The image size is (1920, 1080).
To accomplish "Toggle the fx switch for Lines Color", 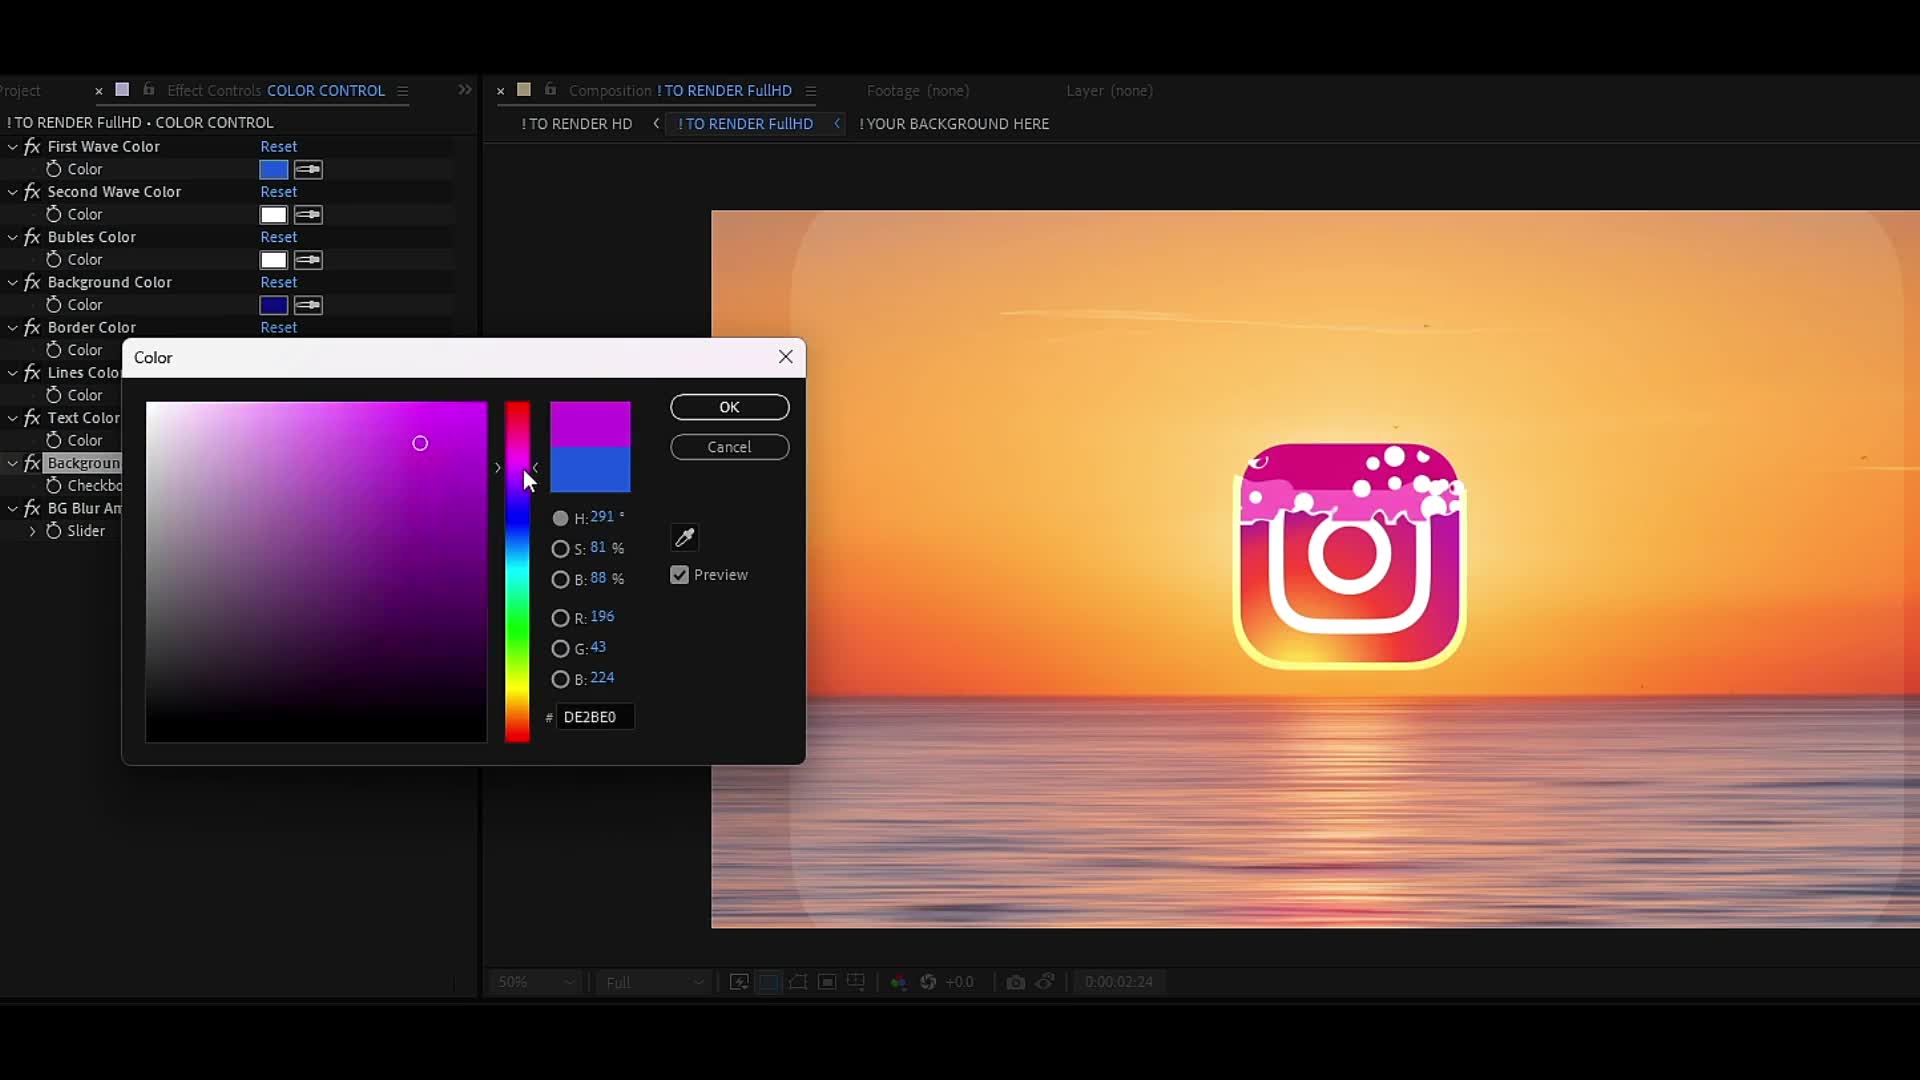I will pos(32,372).
